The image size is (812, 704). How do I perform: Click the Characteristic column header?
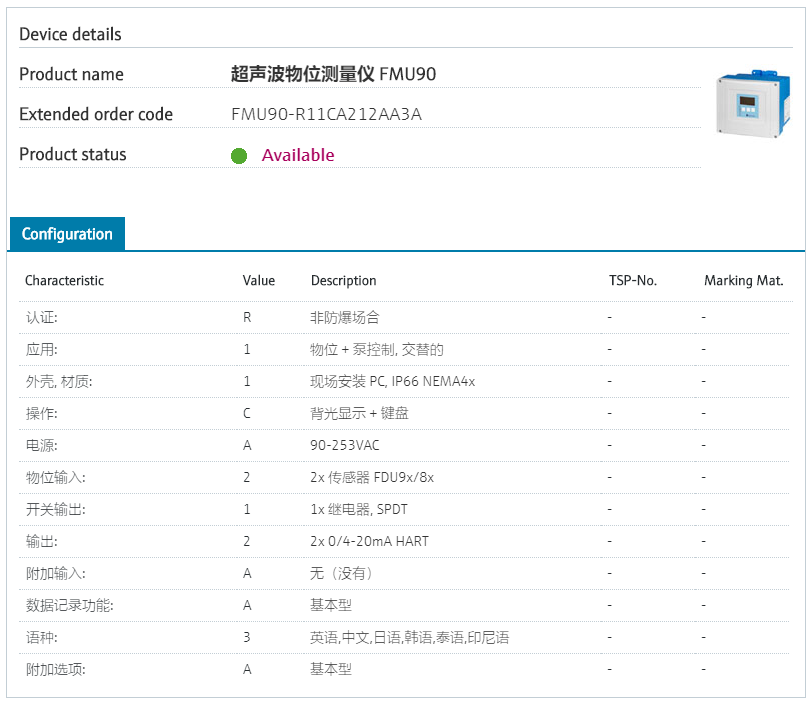64,281
